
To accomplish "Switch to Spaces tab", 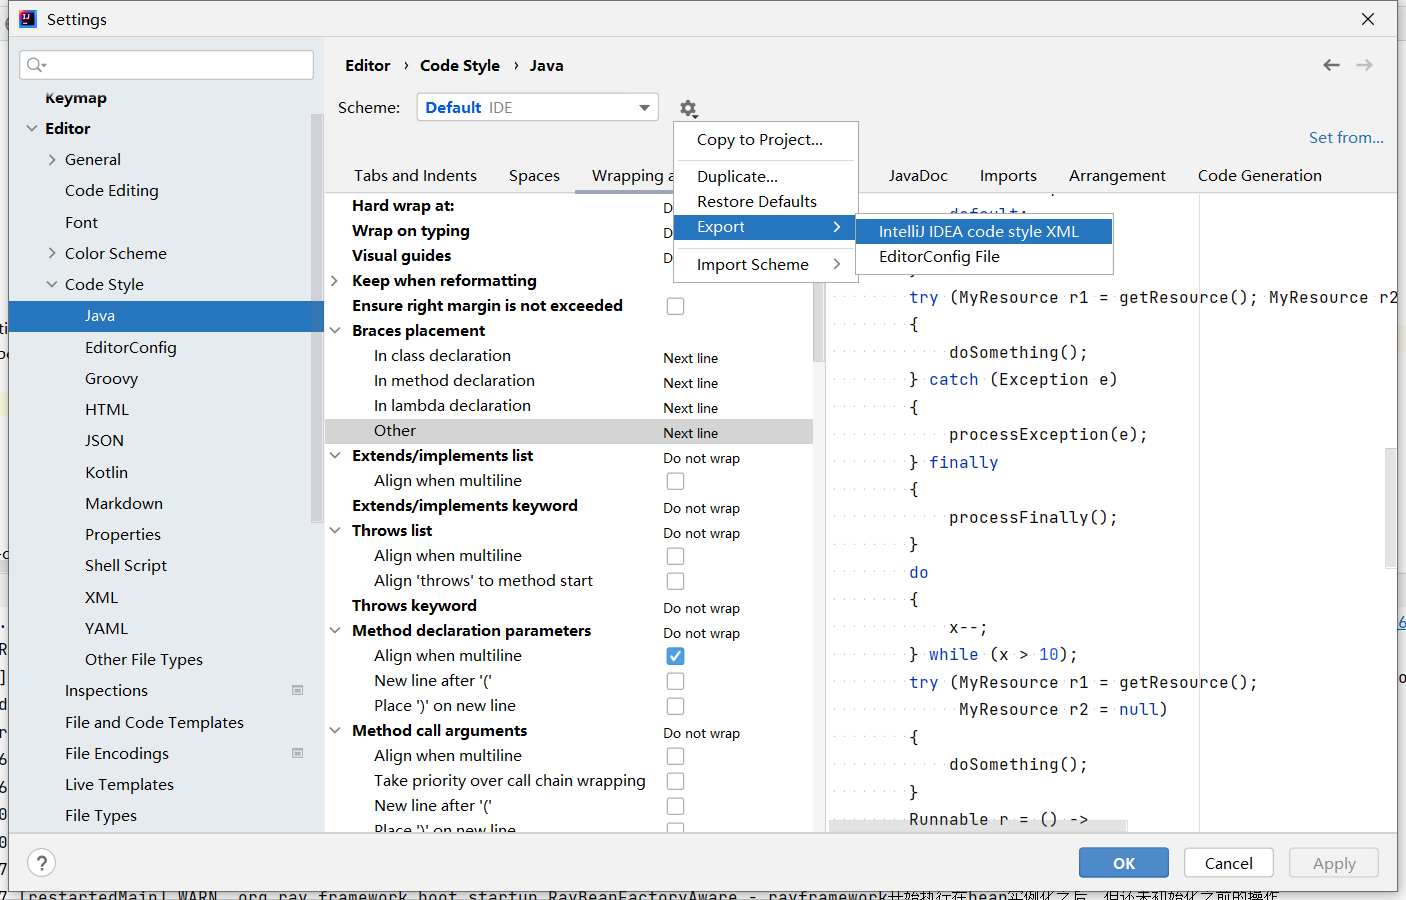I will pyautogui.click(x=534, y=175).
